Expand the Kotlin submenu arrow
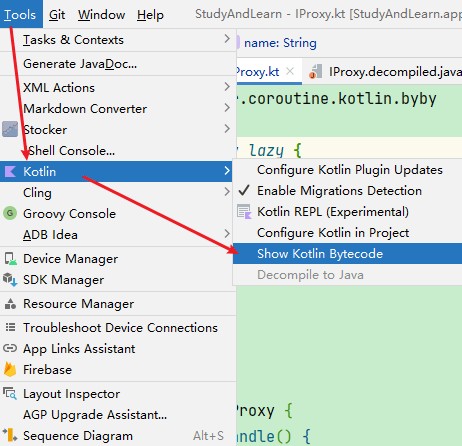 [x=227, y=171]
